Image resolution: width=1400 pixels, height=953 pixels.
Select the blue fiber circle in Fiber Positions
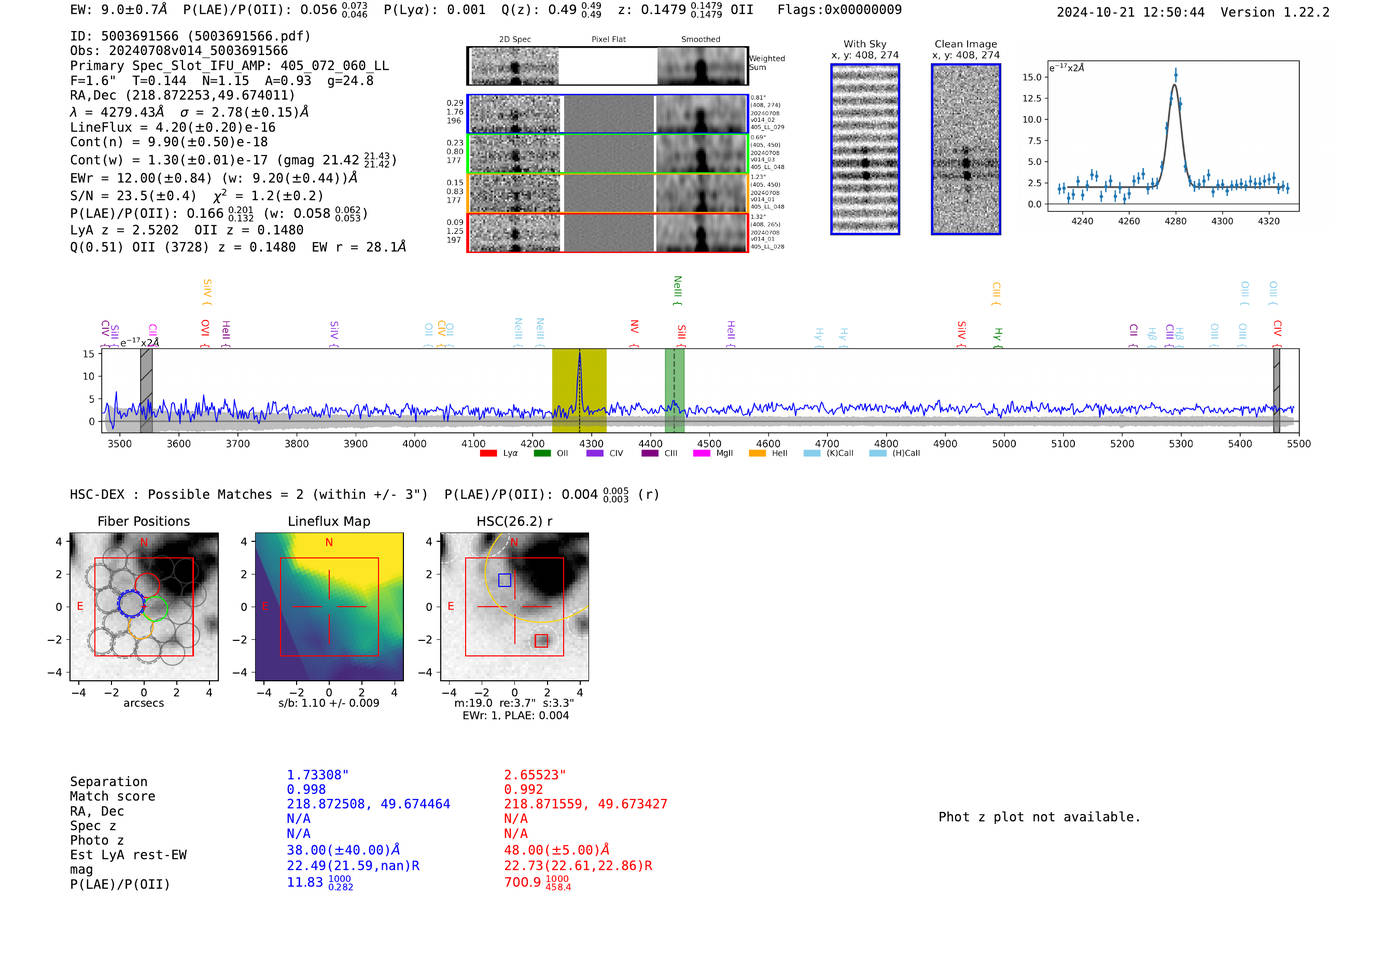131,603
